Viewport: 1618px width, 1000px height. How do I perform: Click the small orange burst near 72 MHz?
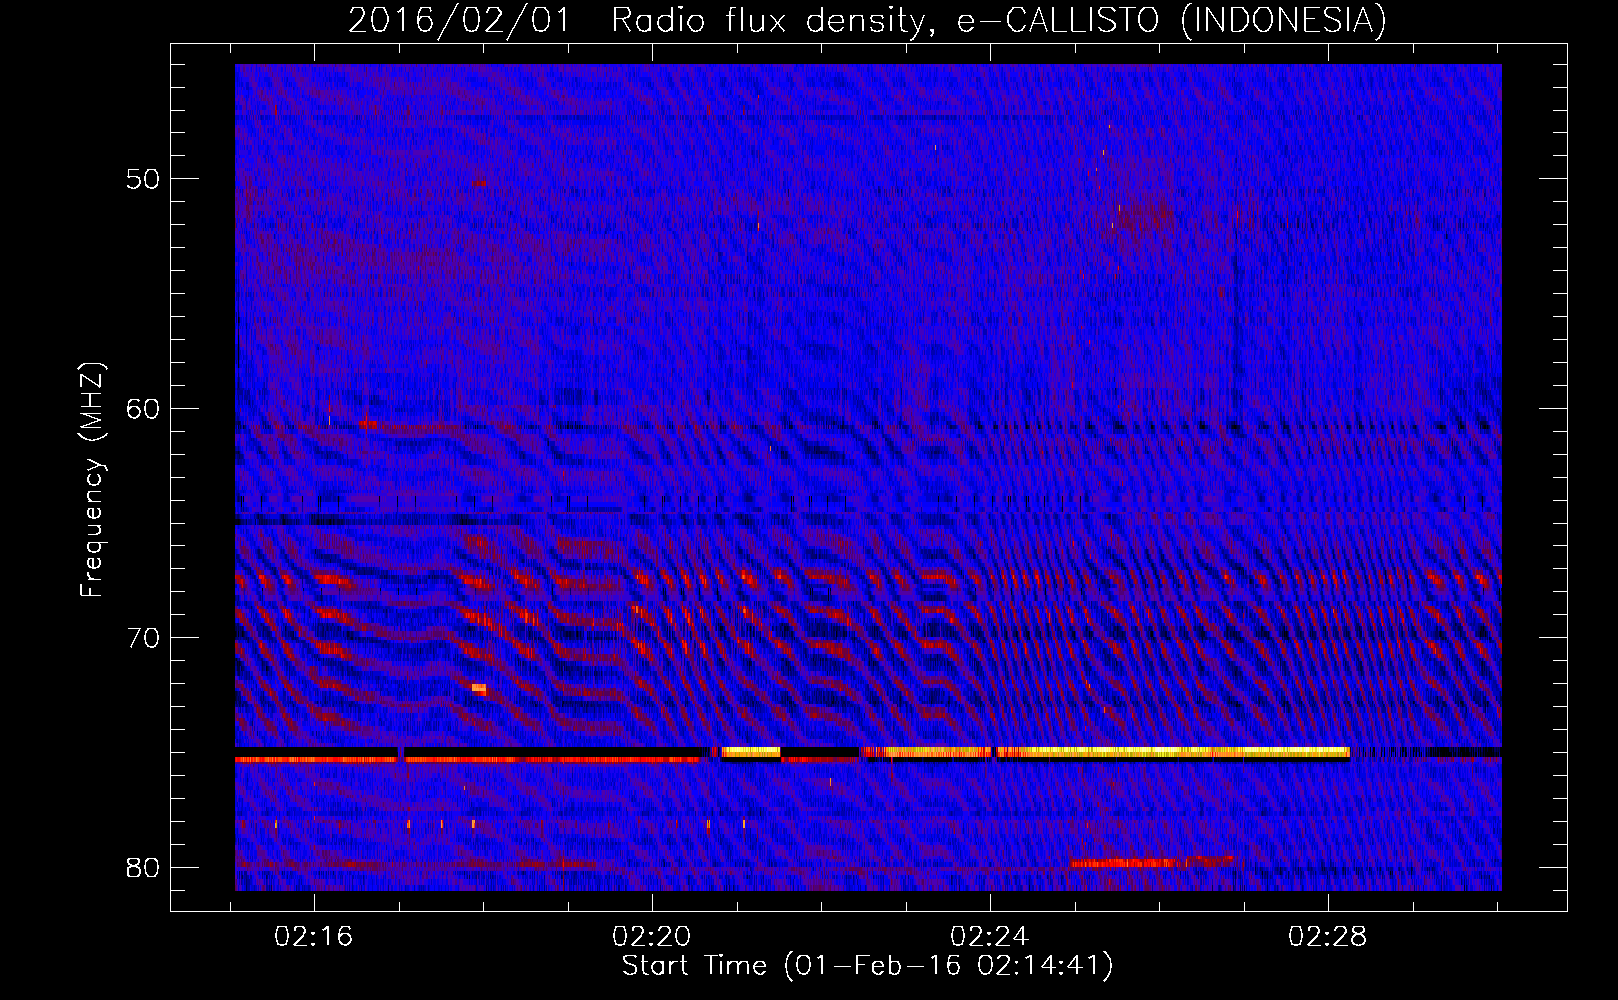tap(479, 688)
